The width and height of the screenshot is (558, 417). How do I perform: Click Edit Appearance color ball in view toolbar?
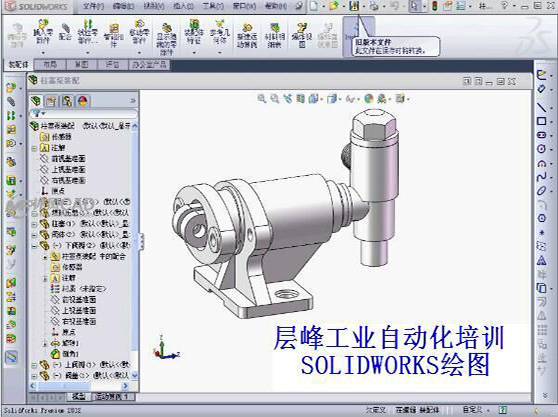[369, 99]
